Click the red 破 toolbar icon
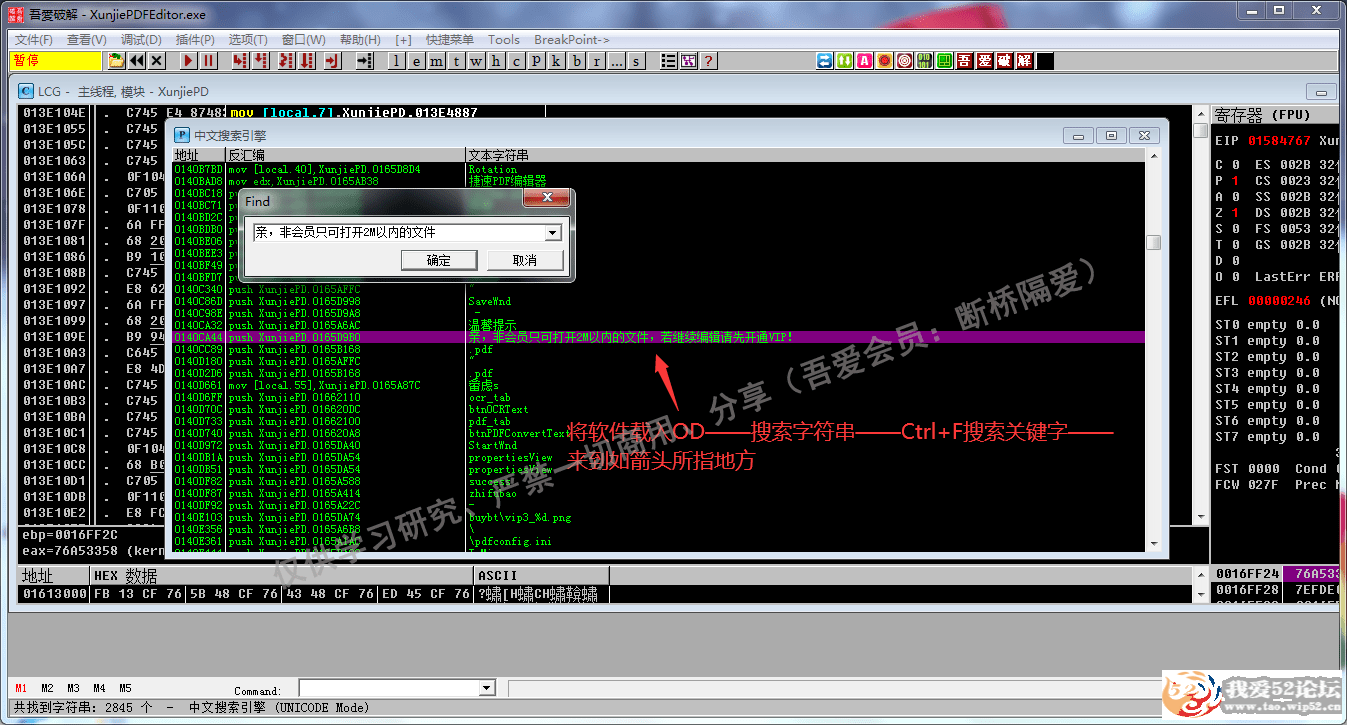This screenshot has width=1347, height=725. pyautogui.click(x=1004, y=61)
